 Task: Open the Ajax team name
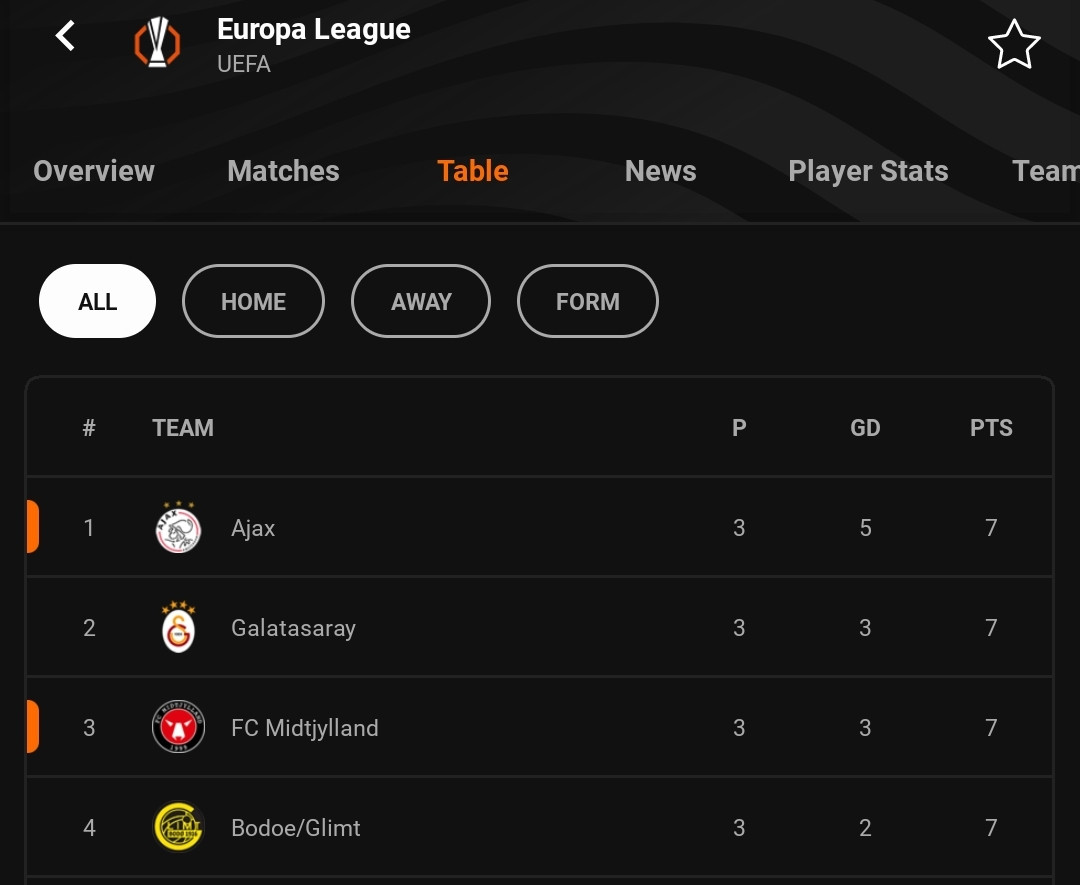tap(253, 528)
